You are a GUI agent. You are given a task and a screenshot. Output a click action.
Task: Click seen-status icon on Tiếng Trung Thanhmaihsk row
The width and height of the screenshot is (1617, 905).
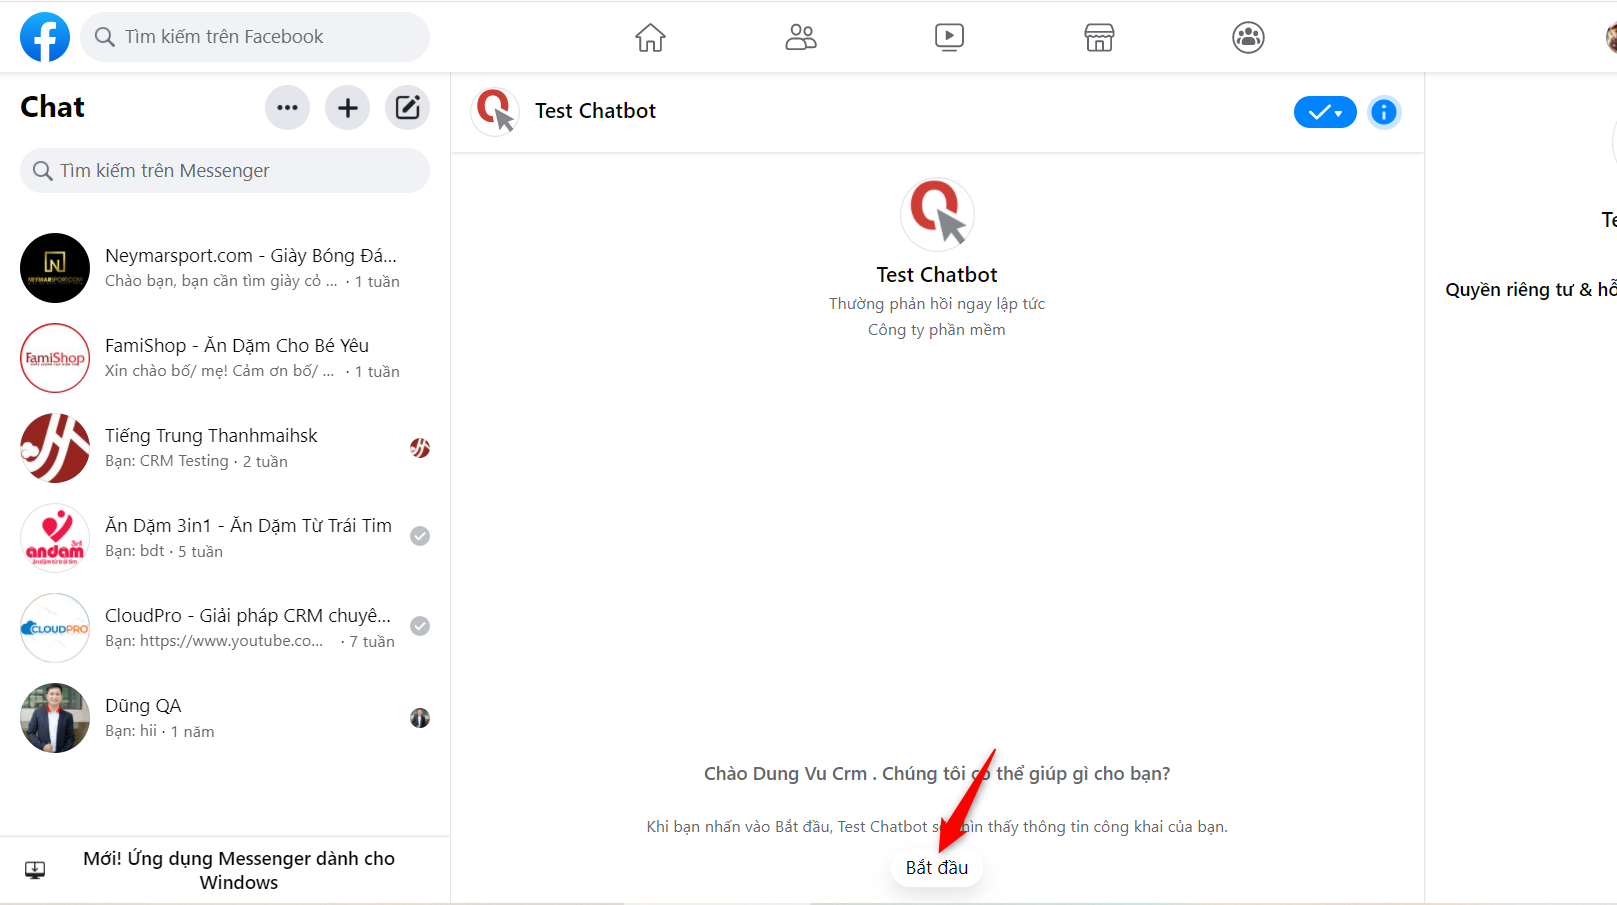[x=420, y=448]
